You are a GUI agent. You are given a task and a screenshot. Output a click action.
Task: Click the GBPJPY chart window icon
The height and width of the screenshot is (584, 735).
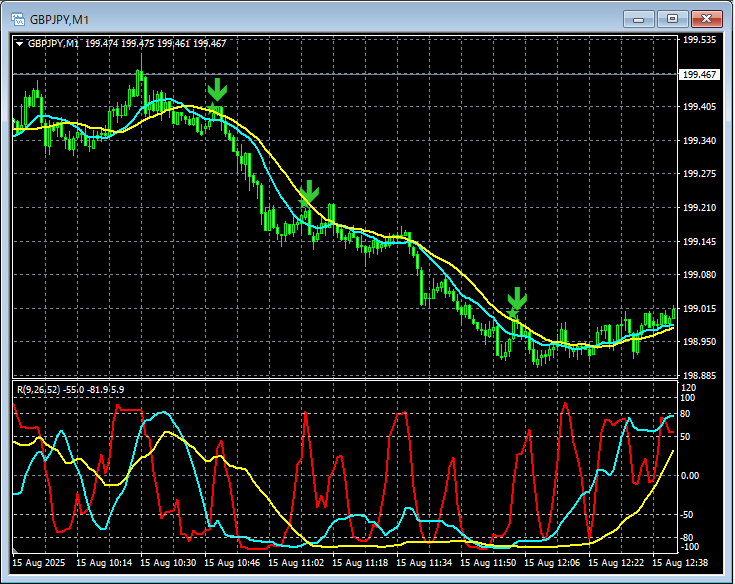point(18,19)
